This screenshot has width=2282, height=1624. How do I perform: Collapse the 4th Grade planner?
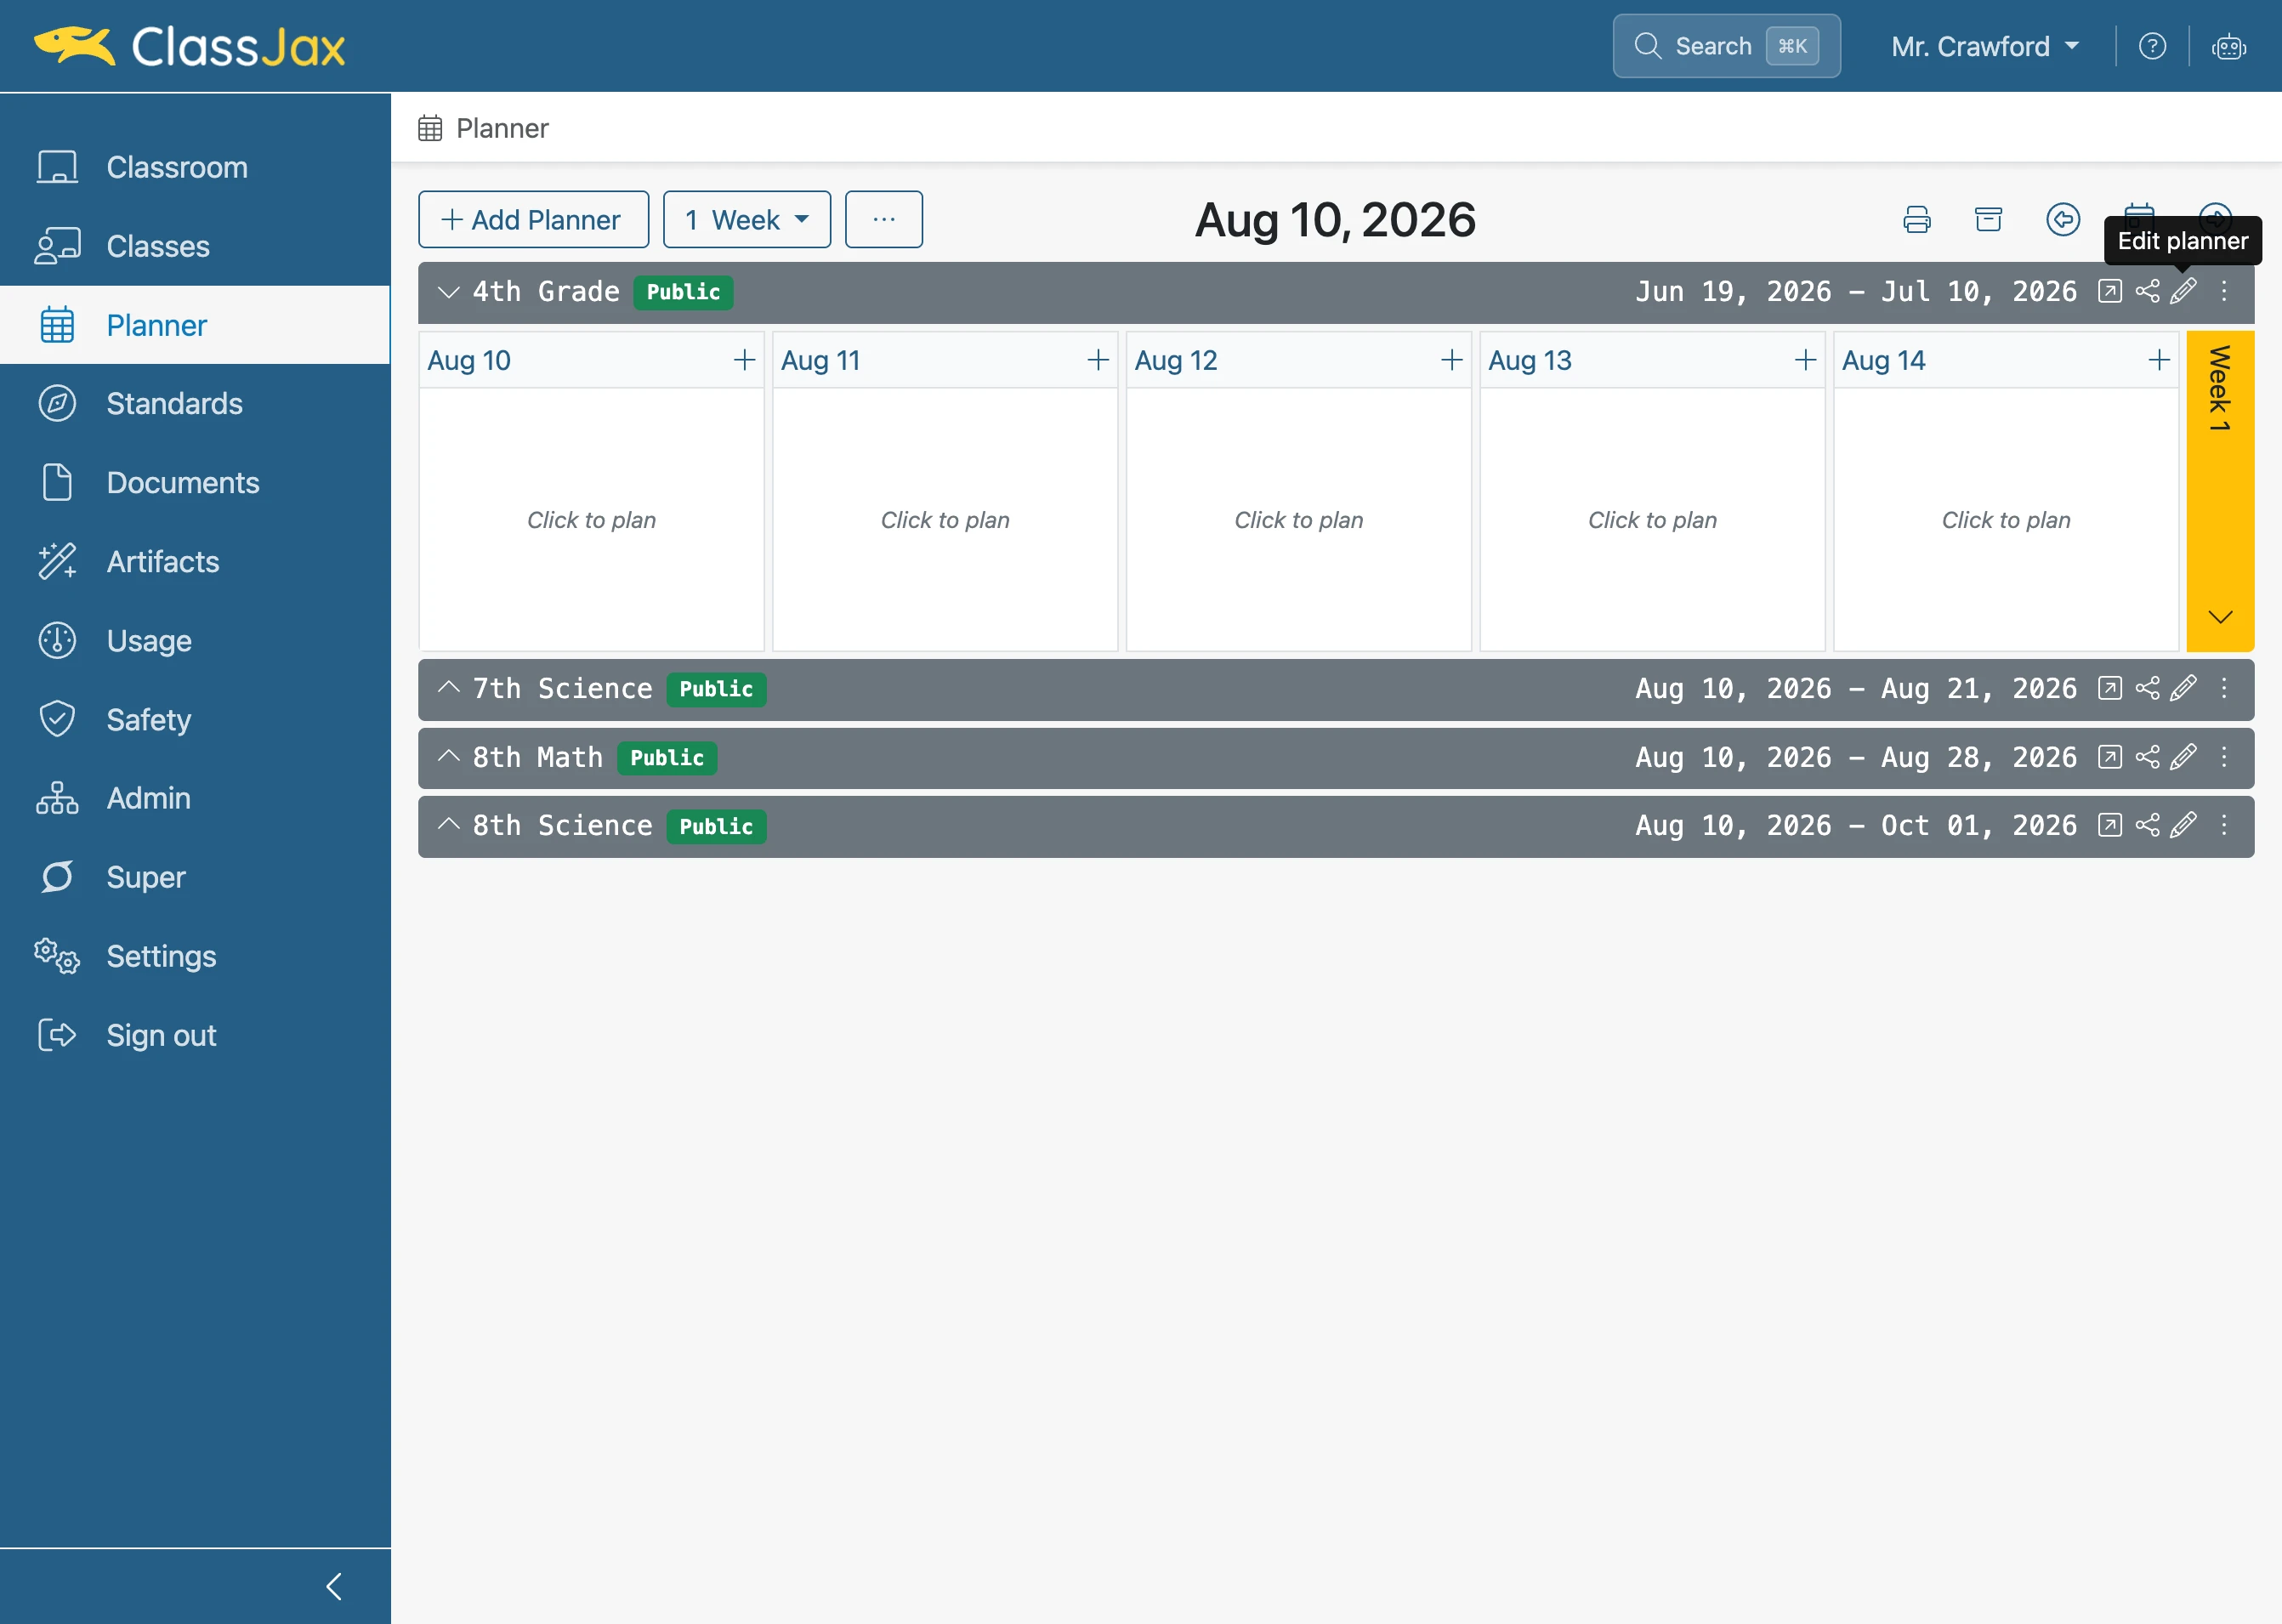[x=448, y=292]
